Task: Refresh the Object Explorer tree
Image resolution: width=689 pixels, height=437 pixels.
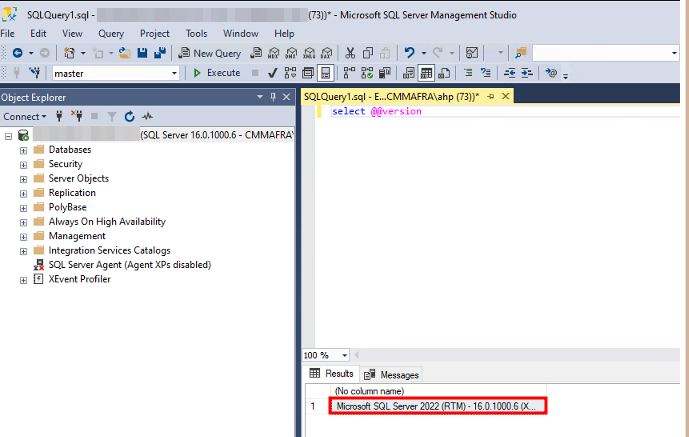Action: click(x=130, y=117)
